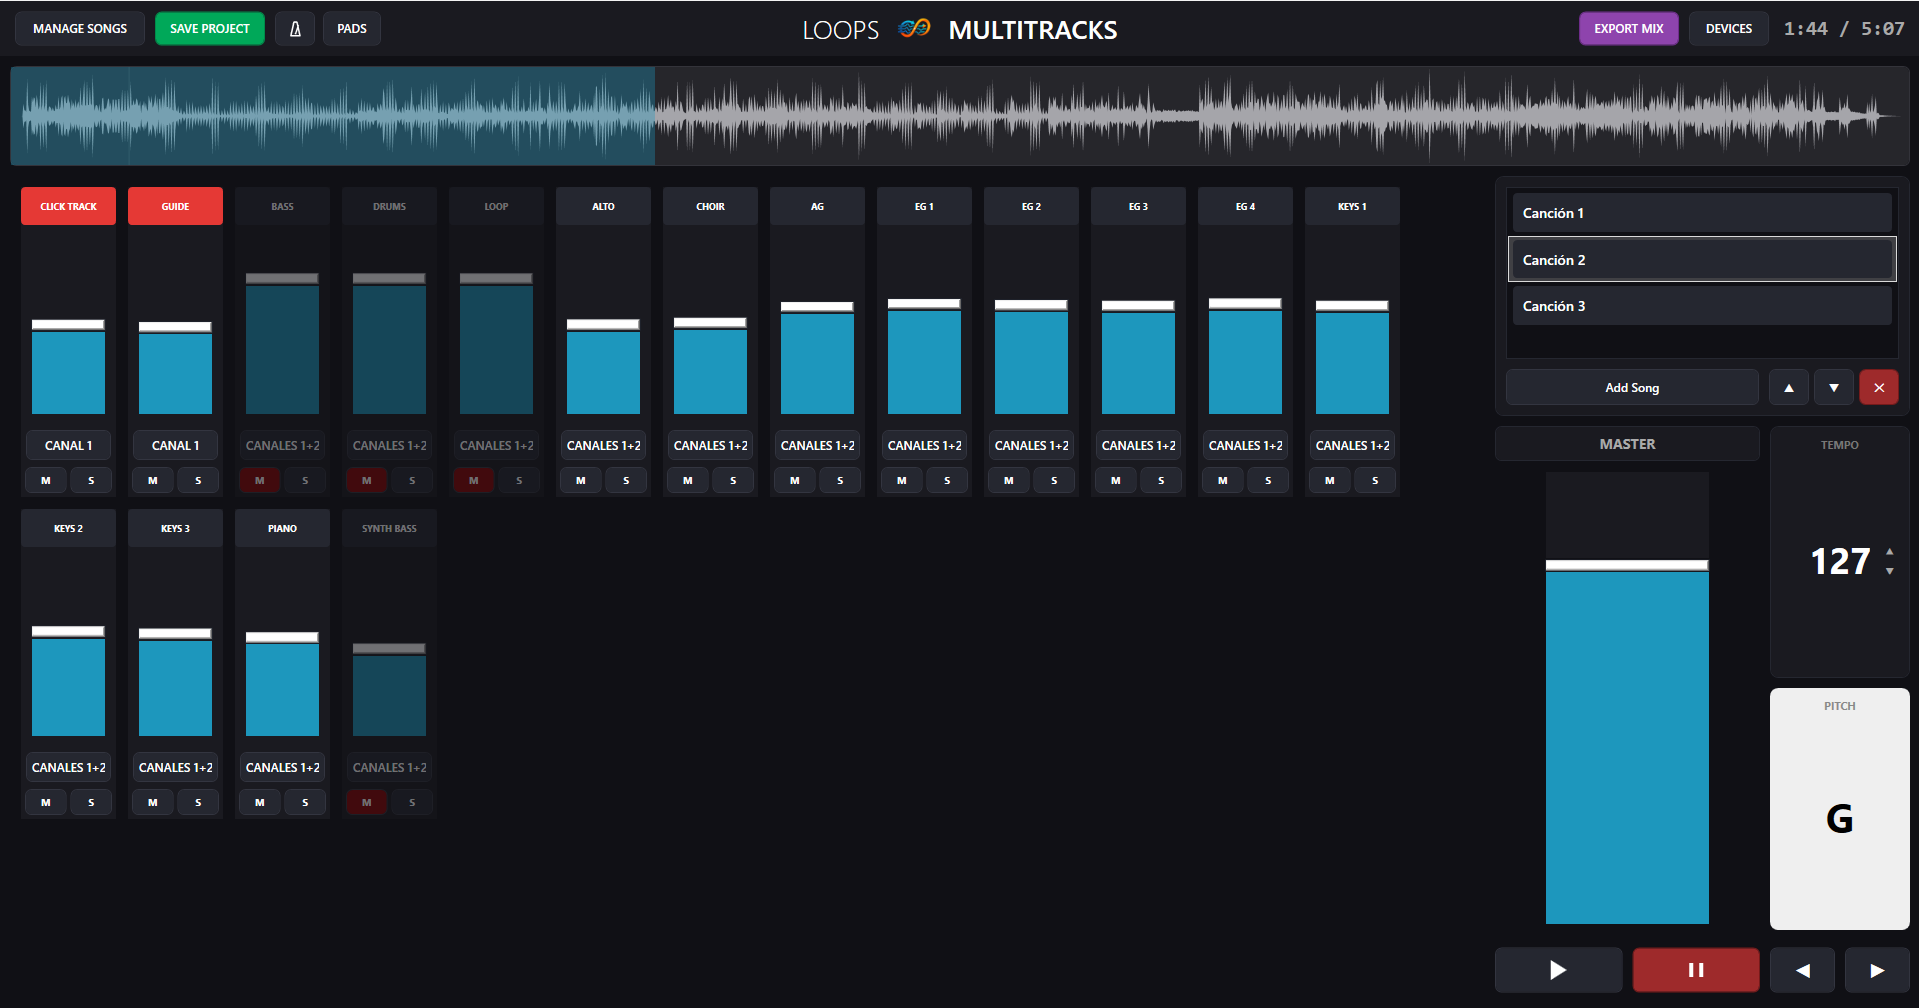Unmute the DRUMS channel
The image size is (1919, 1008).
367,481
